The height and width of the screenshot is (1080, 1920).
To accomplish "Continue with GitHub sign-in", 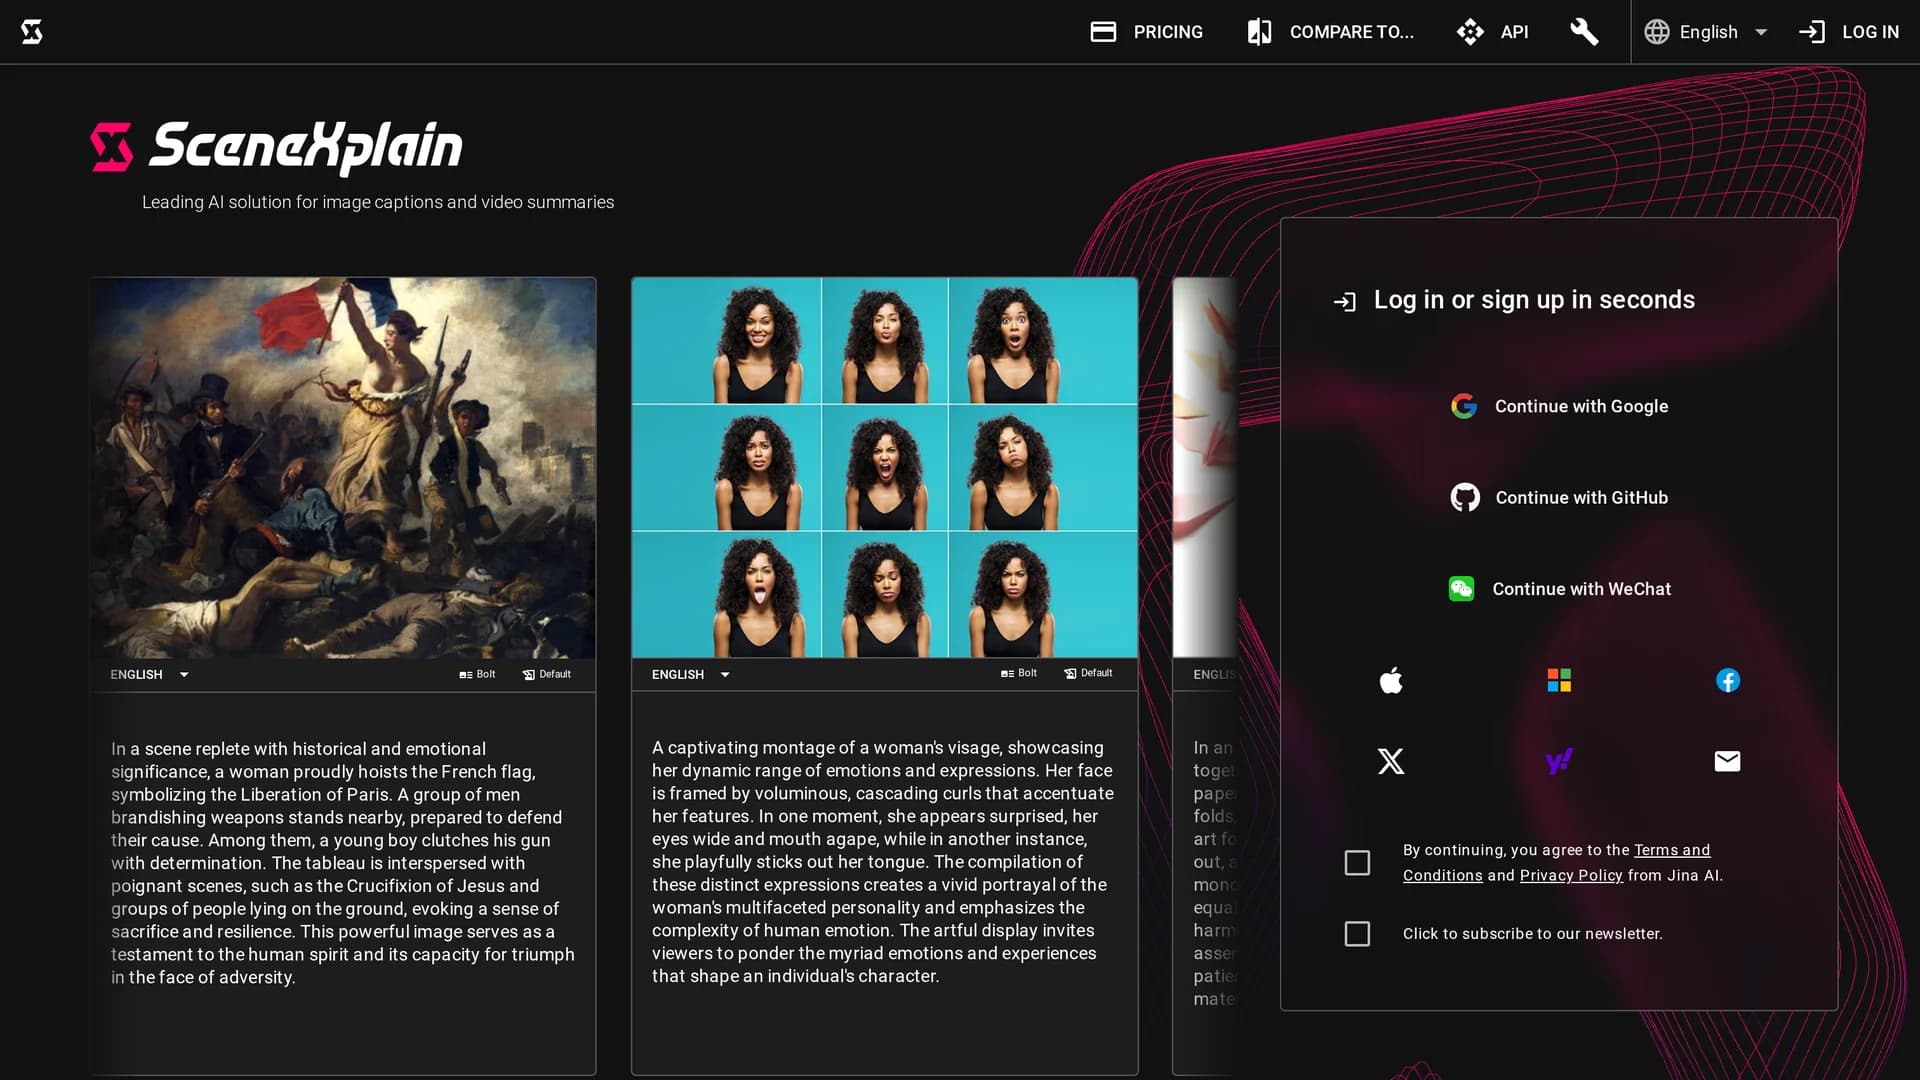I will pos(1559,497).
